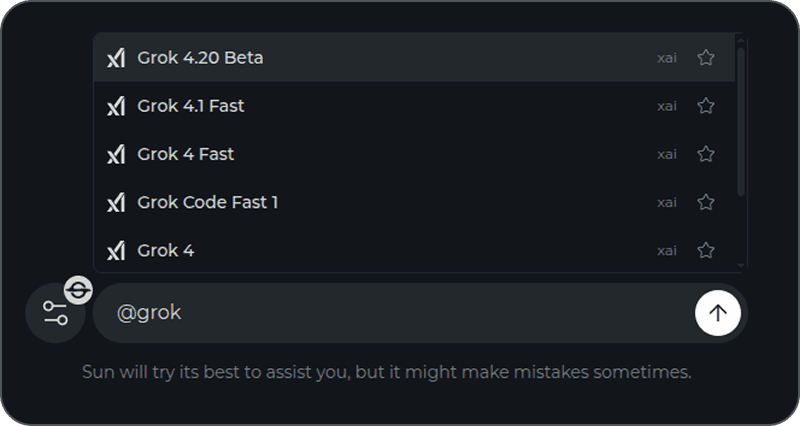Click the xai provider label for Grok 4.20 Beta

(667, 58)
